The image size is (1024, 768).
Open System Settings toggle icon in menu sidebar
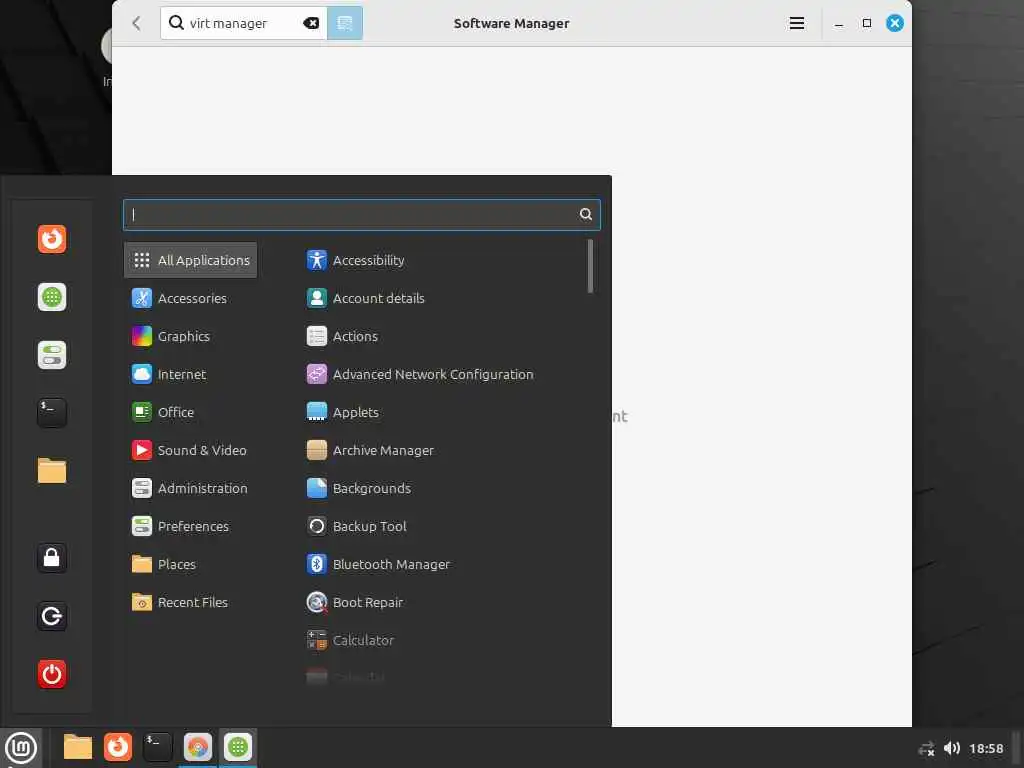pyautogui.click(x=52, y=355)
